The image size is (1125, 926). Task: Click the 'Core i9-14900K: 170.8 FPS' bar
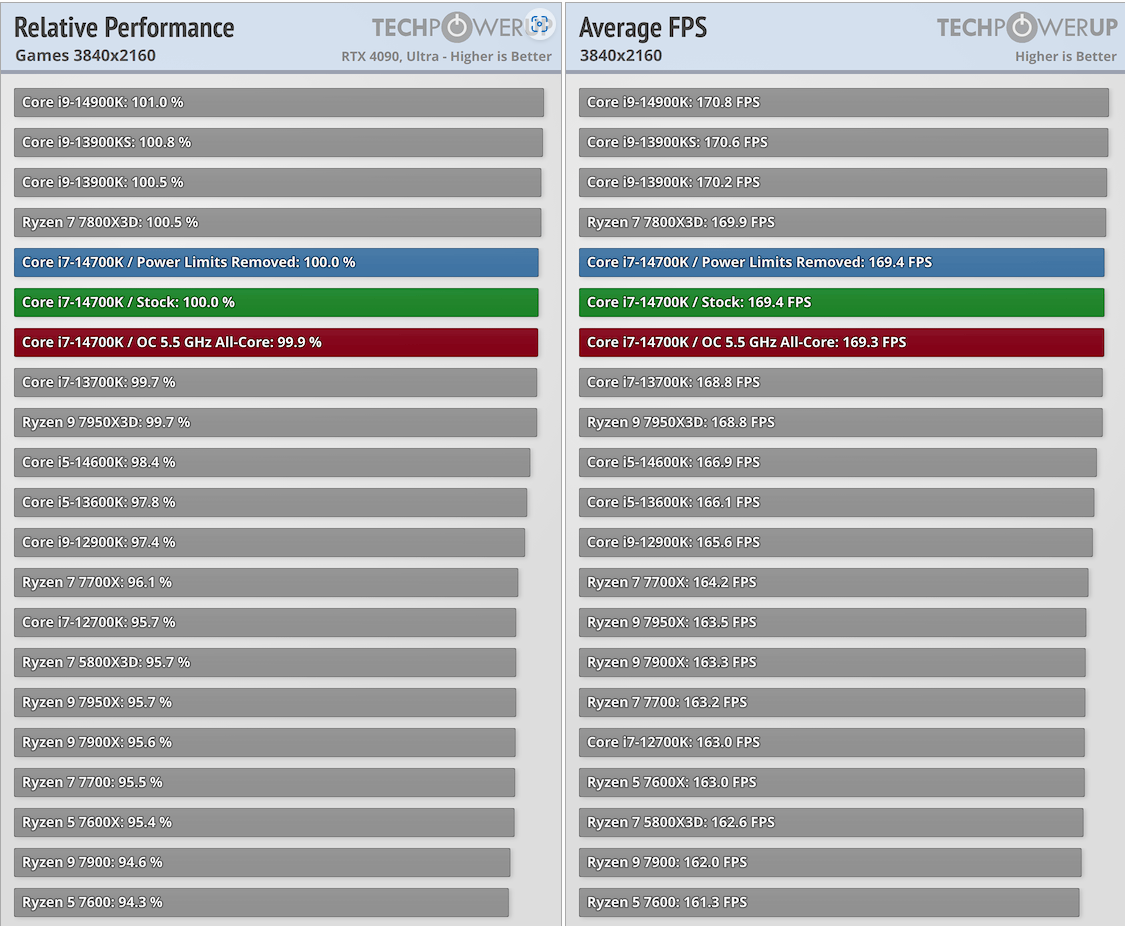[844, 103]
